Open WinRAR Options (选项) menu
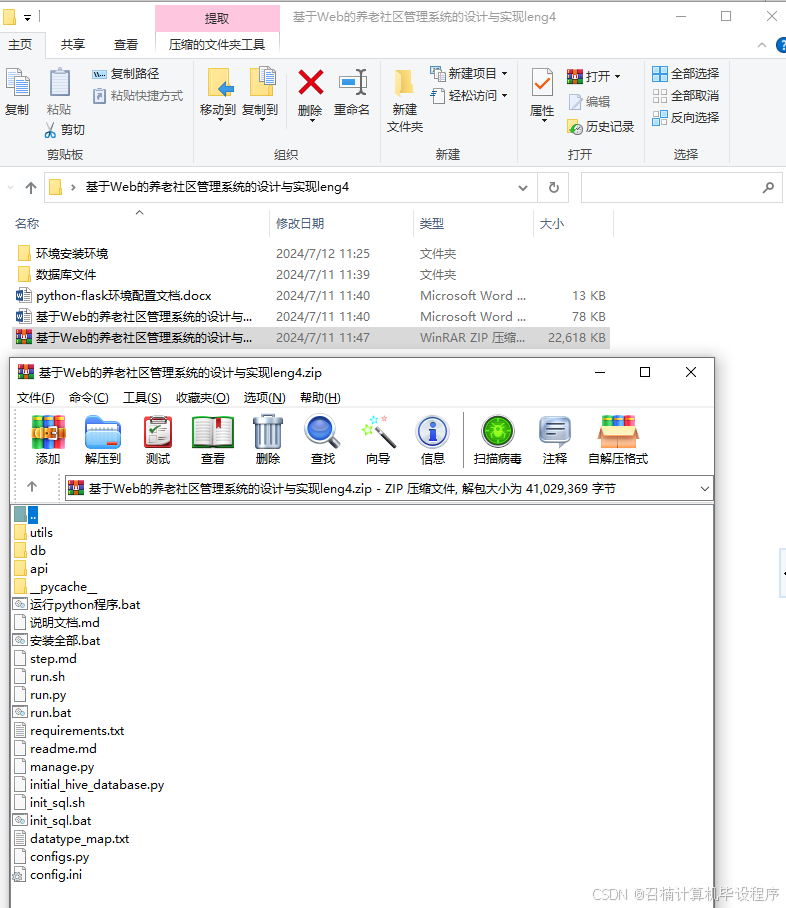Viewport: 786px width, 908px height. (265, 398)
